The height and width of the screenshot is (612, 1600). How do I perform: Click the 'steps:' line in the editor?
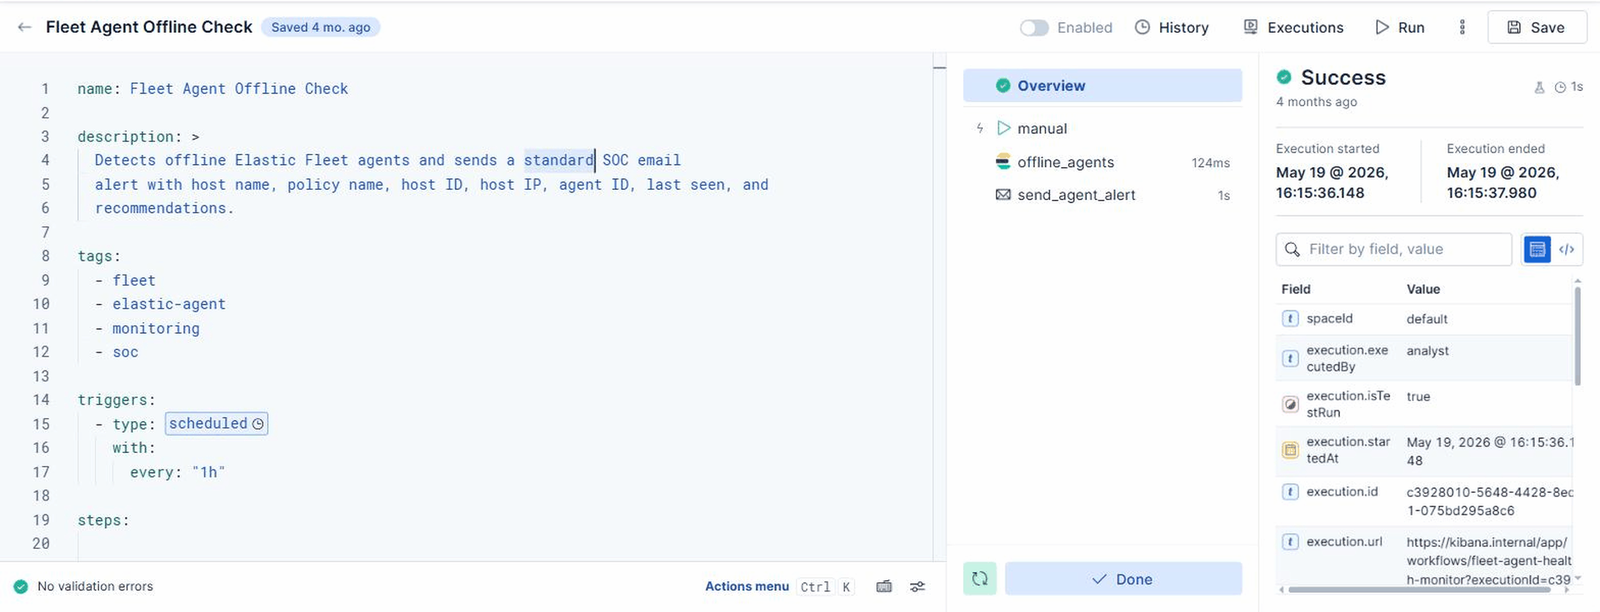point(103,520)
